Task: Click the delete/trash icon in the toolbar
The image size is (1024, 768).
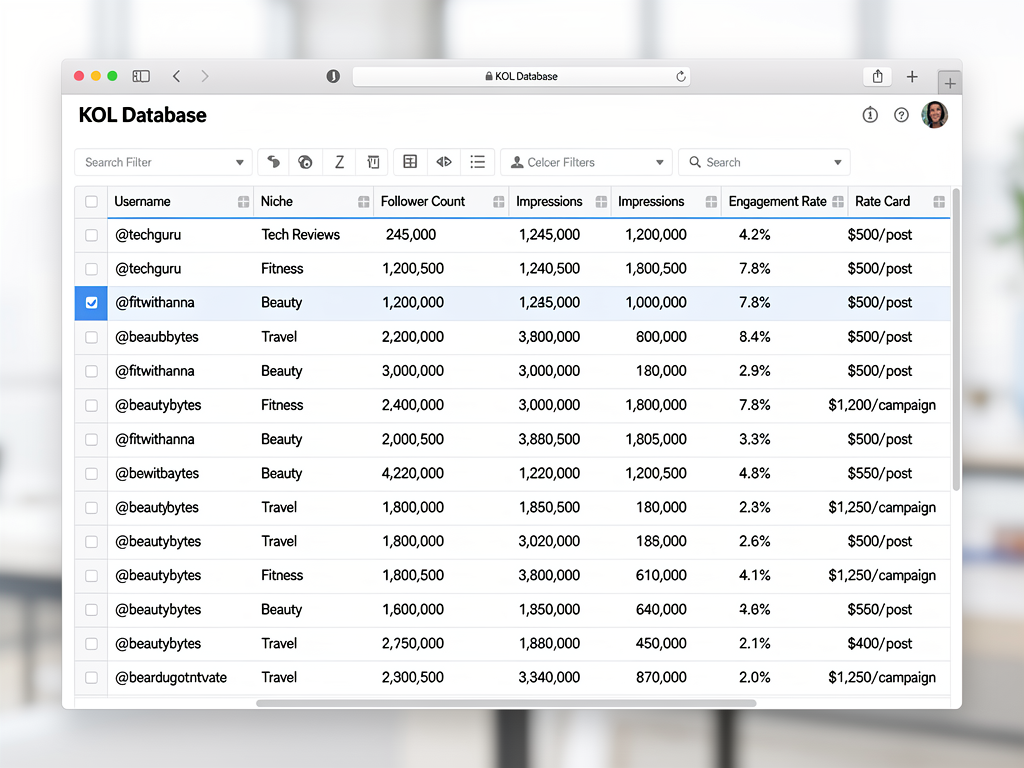Action: (372, 161)
